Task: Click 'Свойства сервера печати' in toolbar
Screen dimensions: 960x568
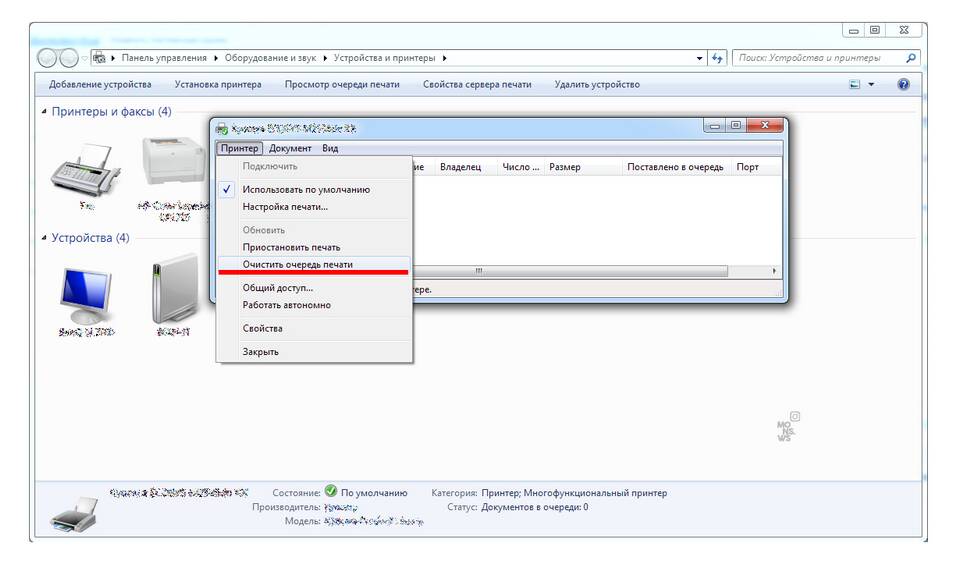Action: [x=477, y=85]
